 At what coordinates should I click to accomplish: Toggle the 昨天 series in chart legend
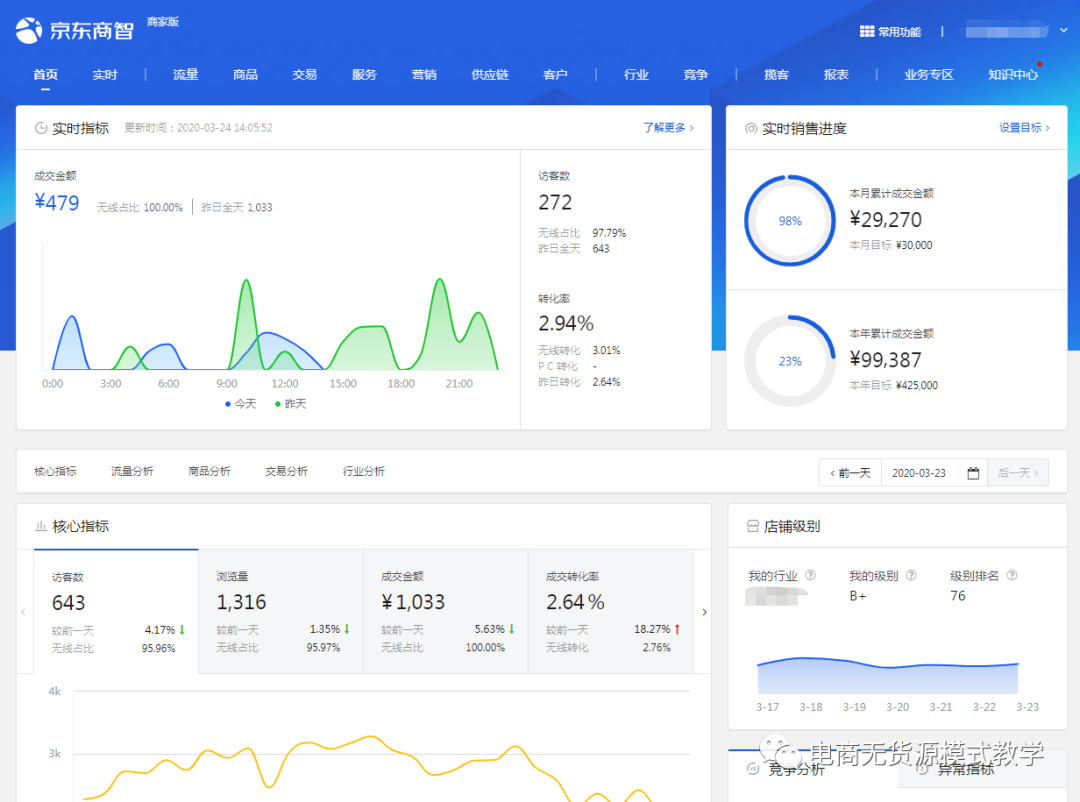pyautogui.click(x=290, y=404)
